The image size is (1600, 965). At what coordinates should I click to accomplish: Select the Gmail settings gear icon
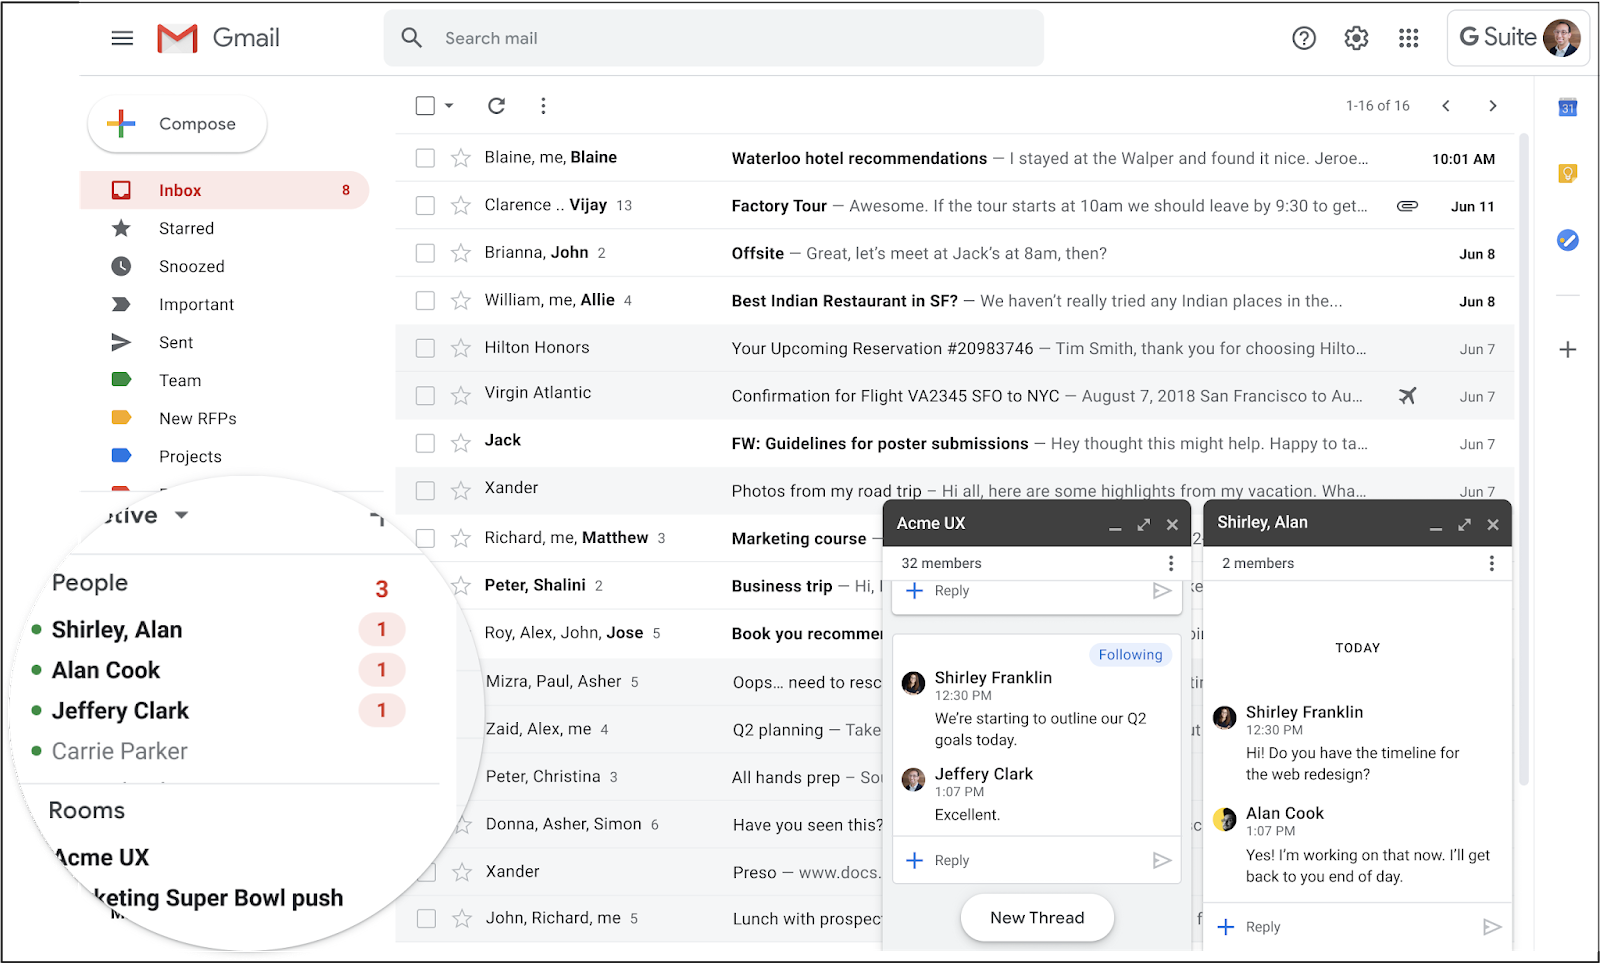(1356, 38)
